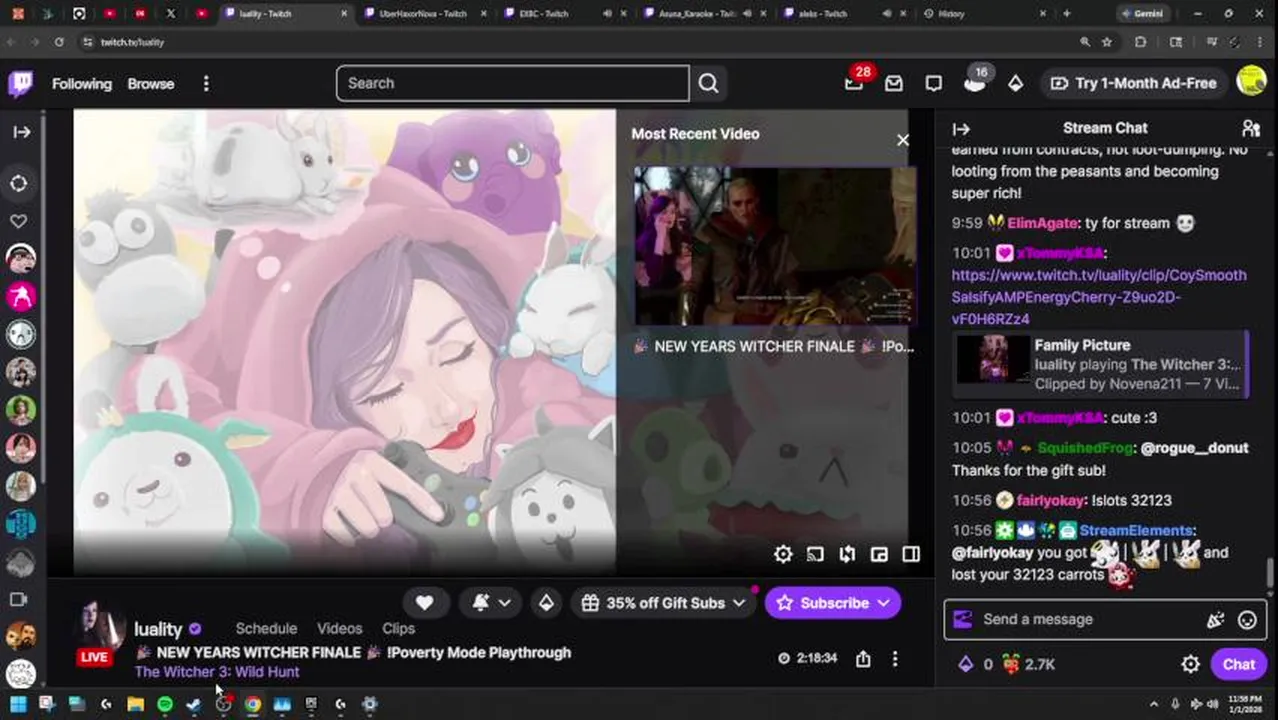Toggle theatre mode on the player

click(911, 554)
